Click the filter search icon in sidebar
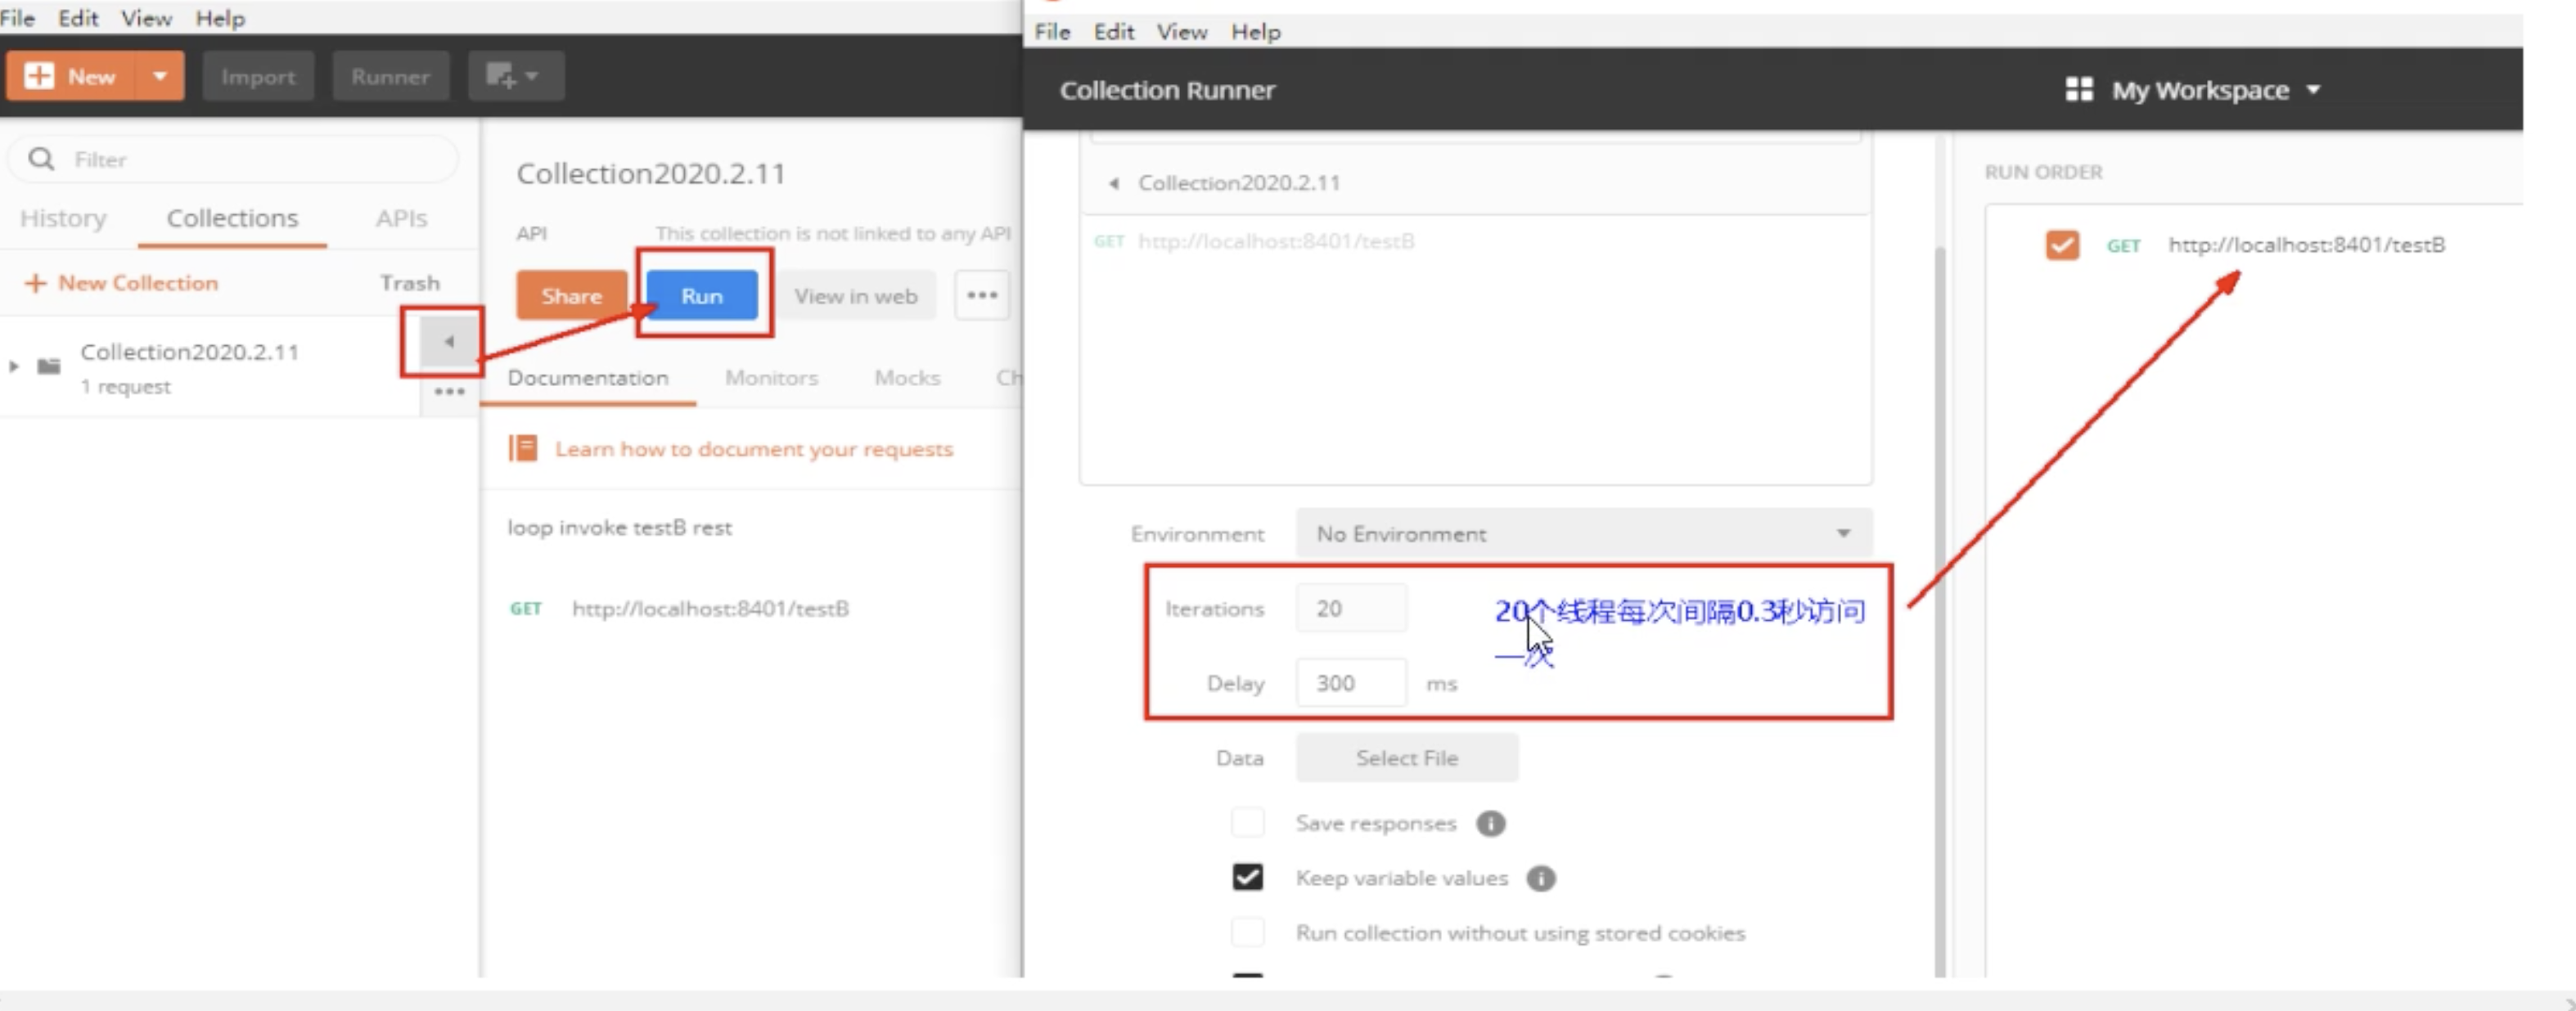Image resolution: width=2576 pixels, height=1011 pixels. (x=44, y=160)
